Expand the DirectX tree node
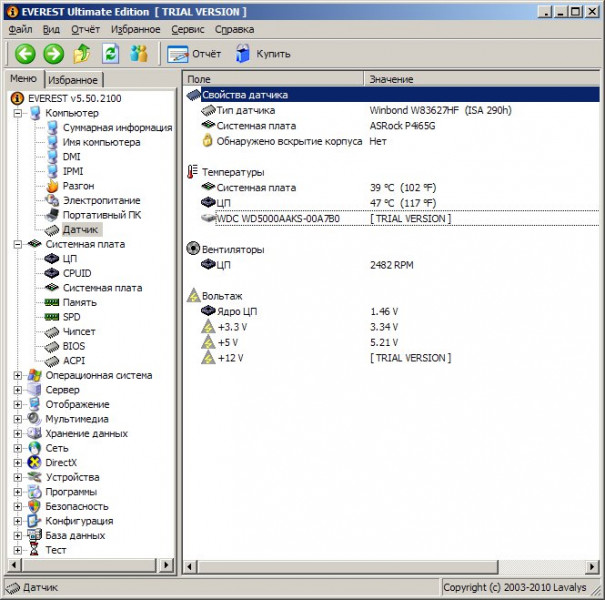The height and width of the screenshot is (600, 605). (x=17, y=463)
